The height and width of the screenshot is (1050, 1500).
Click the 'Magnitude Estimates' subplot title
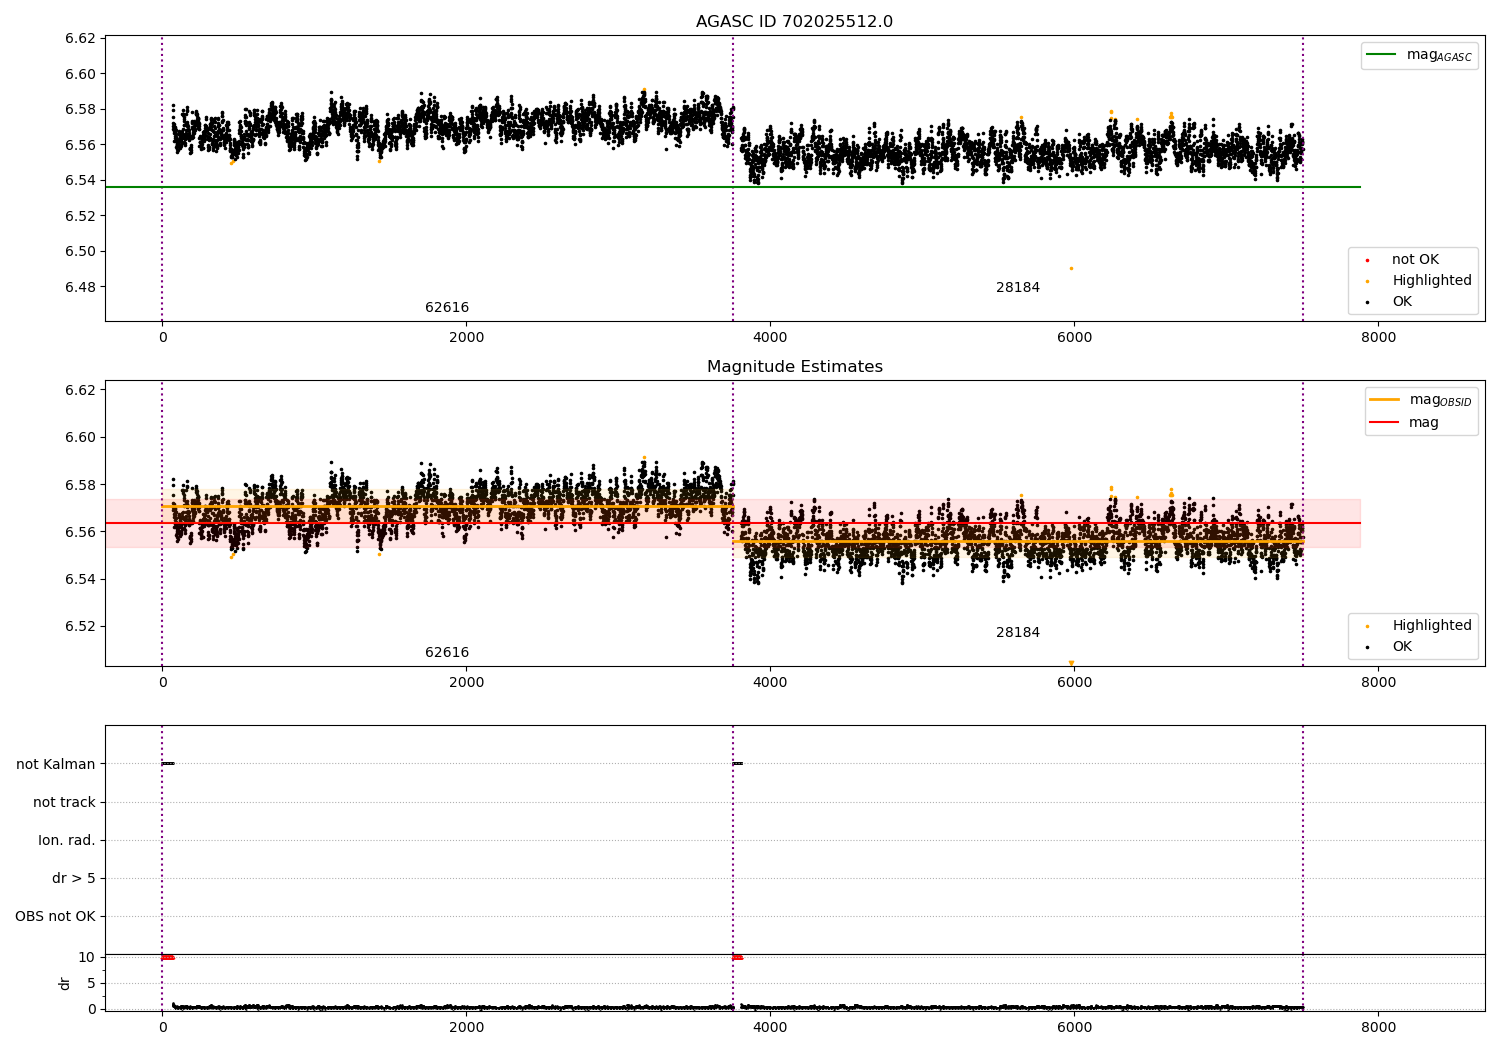[794, 367]
